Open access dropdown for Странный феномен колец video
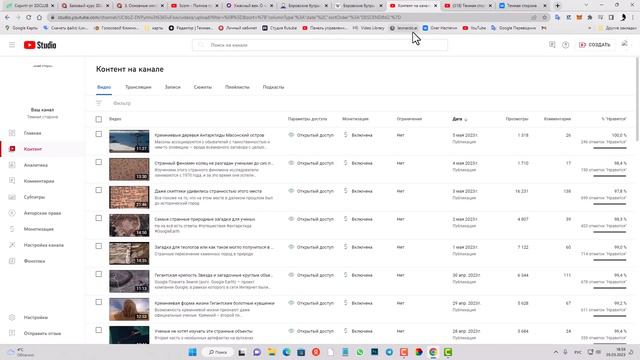Screen dimensions: 640x360 tap(311, 163)
